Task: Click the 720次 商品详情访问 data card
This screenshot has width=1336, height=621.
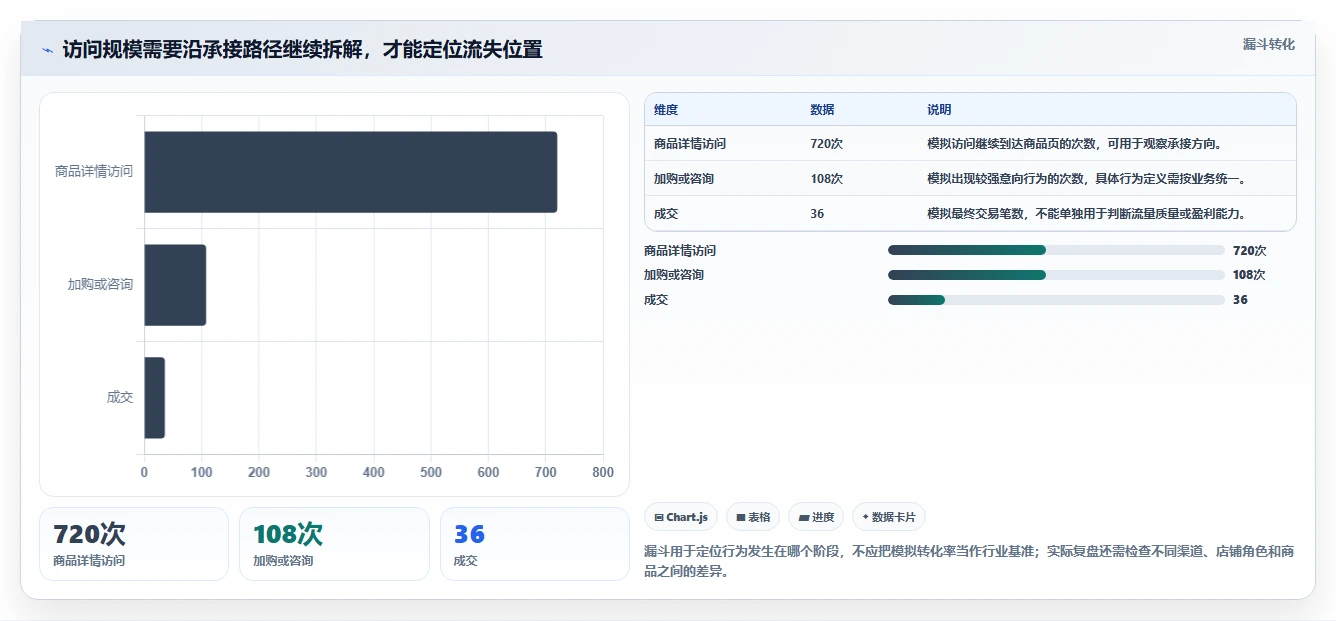Action: coord(134,544)
